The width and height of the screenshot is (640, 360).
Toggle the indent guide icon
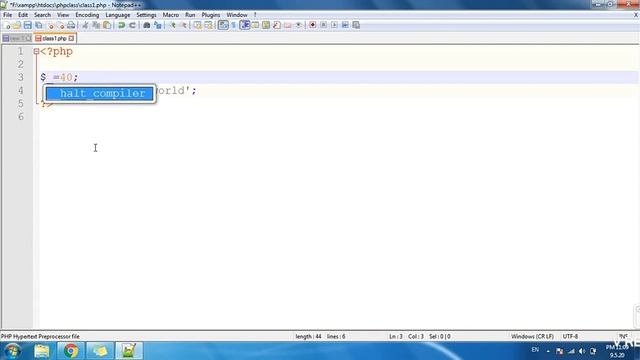(244, 25)
